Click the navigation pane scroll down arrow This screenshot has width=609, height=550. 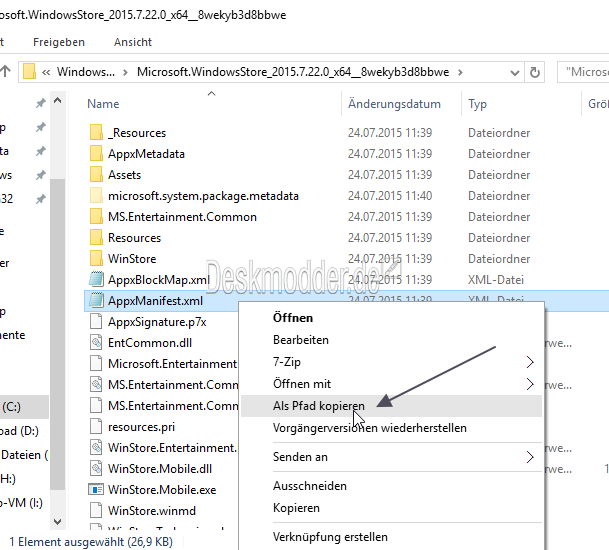pyautogui.click(x=57, y=521)
